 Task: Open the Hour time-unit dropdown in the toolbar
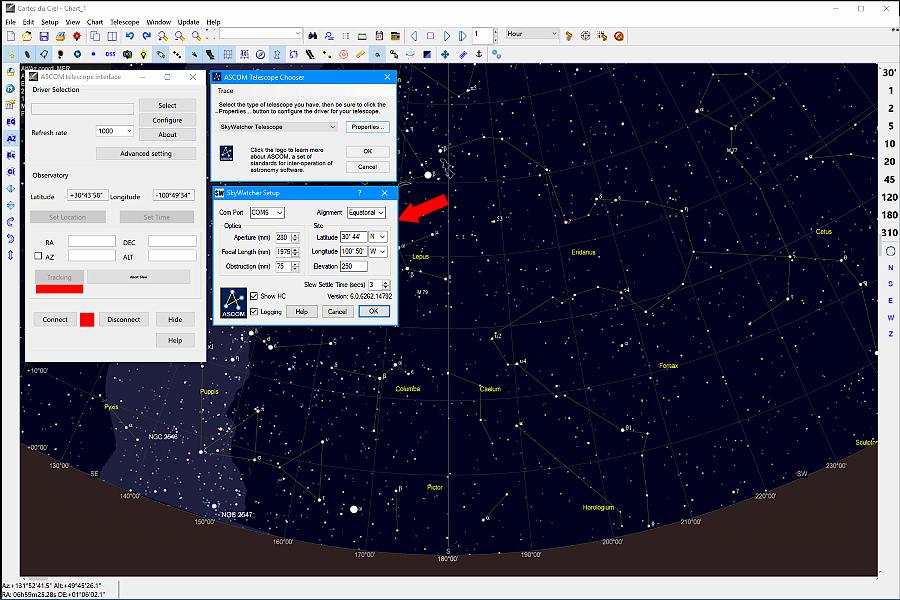pos(532,34)
